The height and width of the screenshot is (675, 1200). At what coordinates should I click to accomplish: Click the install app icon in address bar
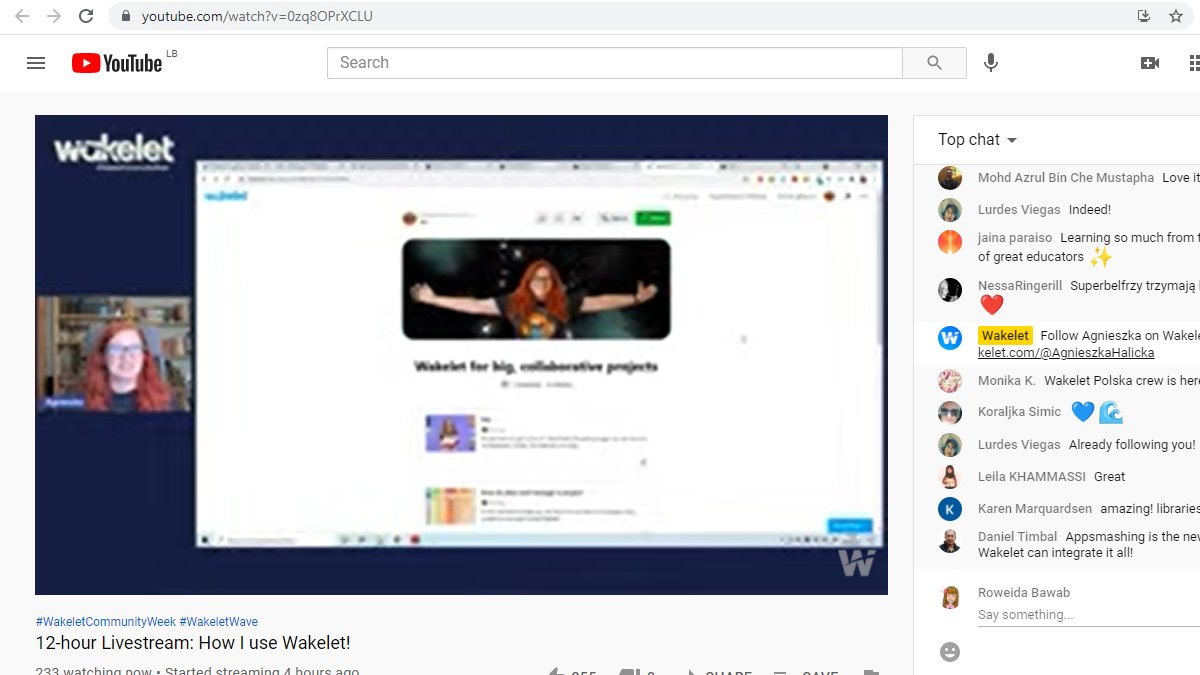1144,16
